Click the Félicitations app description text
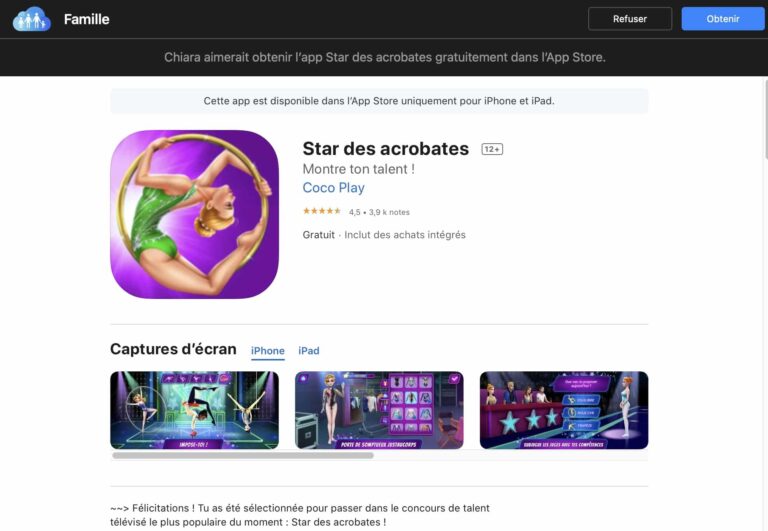Viewport: 768px width, 531px height. pyautogui.click(x=300, y=515)
